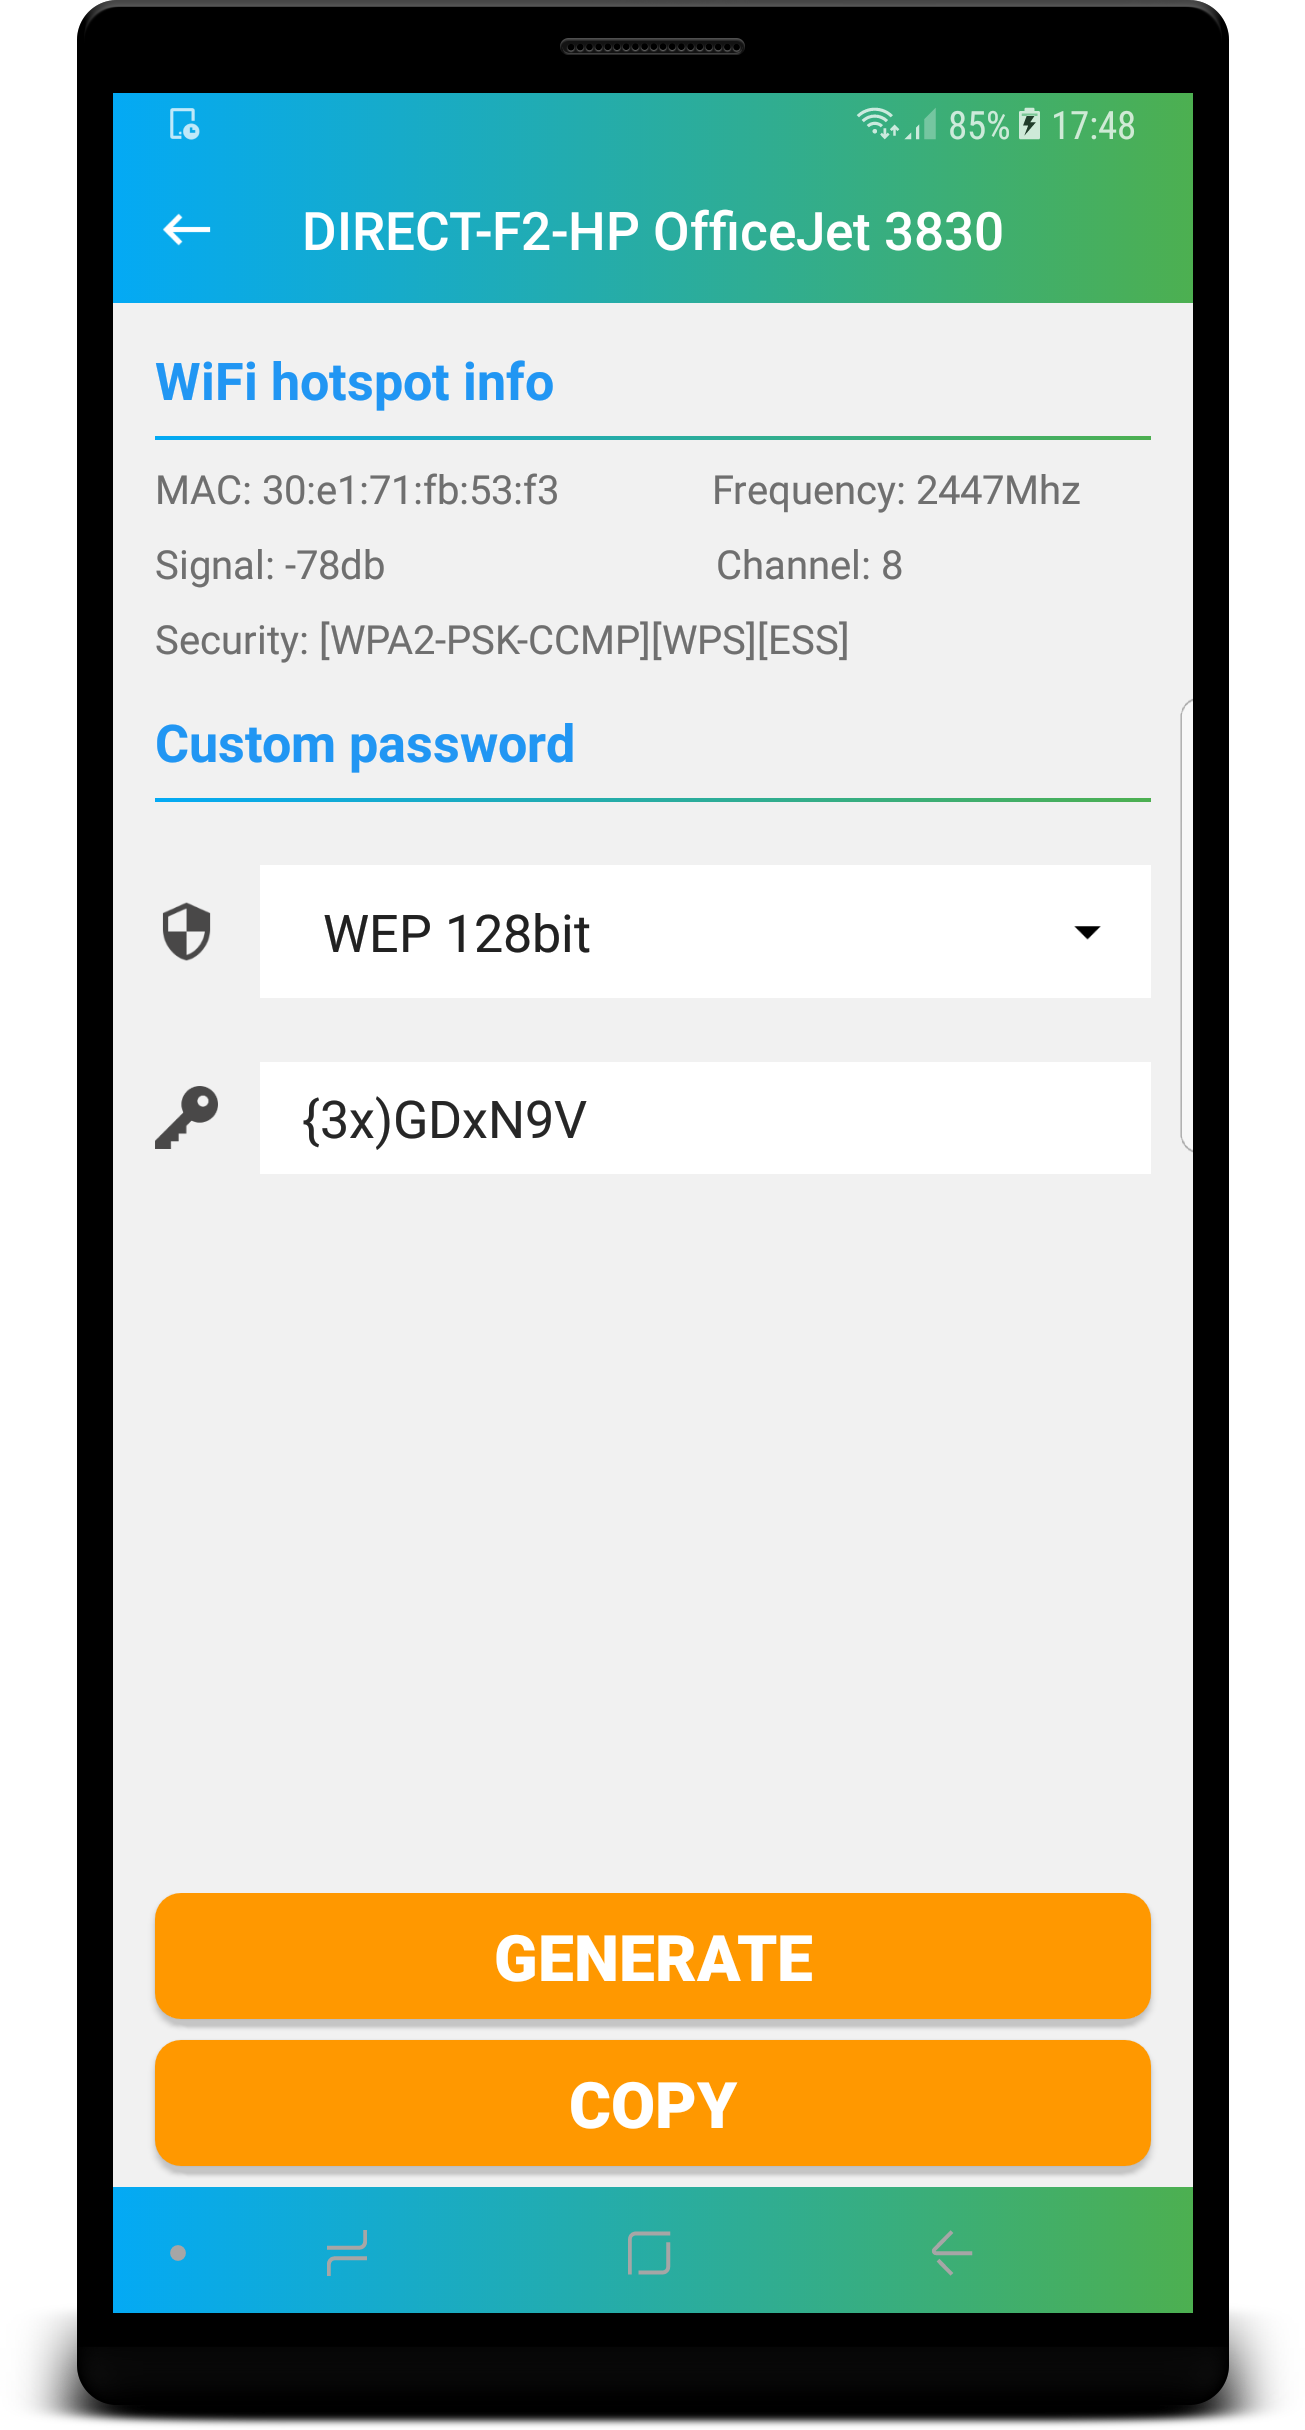Tap the battery charging icon in status bar
The image size is (1305, 2430).
coord(1029,125)
